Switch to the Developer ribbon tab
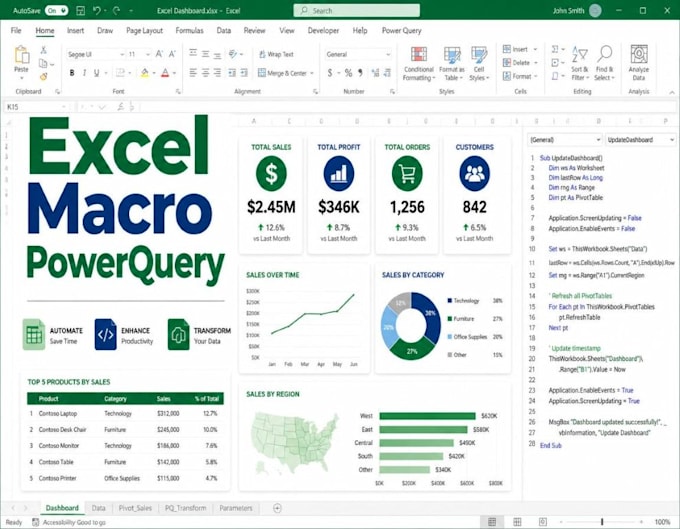 [x=323, y=30]
